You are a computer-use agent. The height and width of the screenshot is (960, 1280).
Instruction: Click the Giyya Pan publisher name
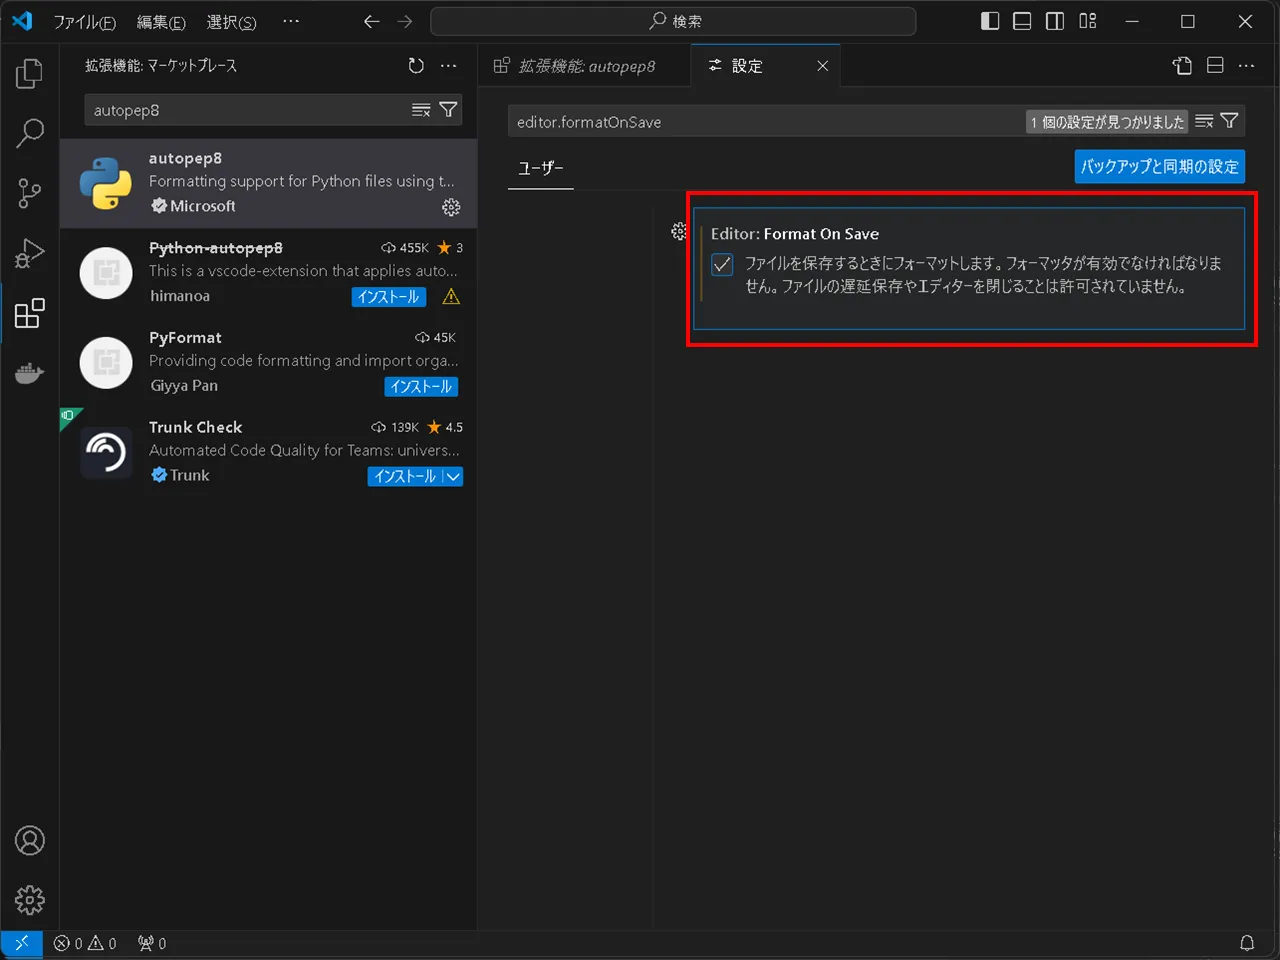click(x=184, y=386)
